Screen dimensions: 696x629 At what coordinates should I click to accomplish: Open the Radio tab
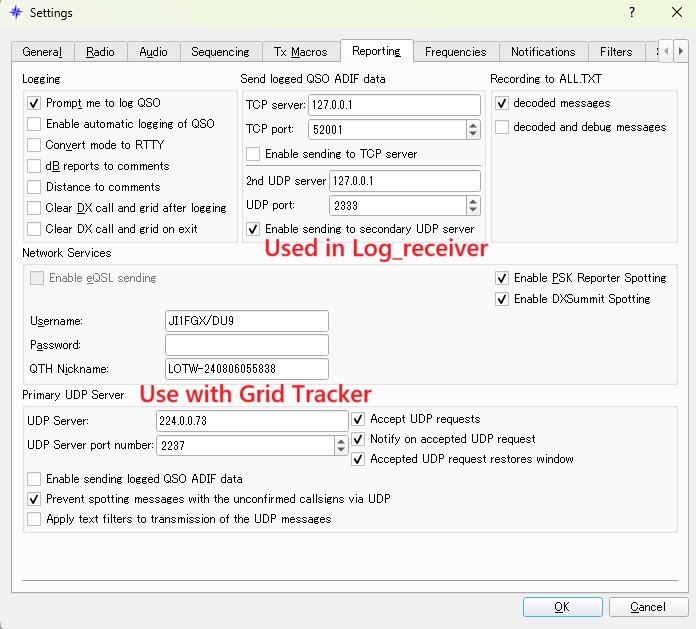tap(100, 52)
